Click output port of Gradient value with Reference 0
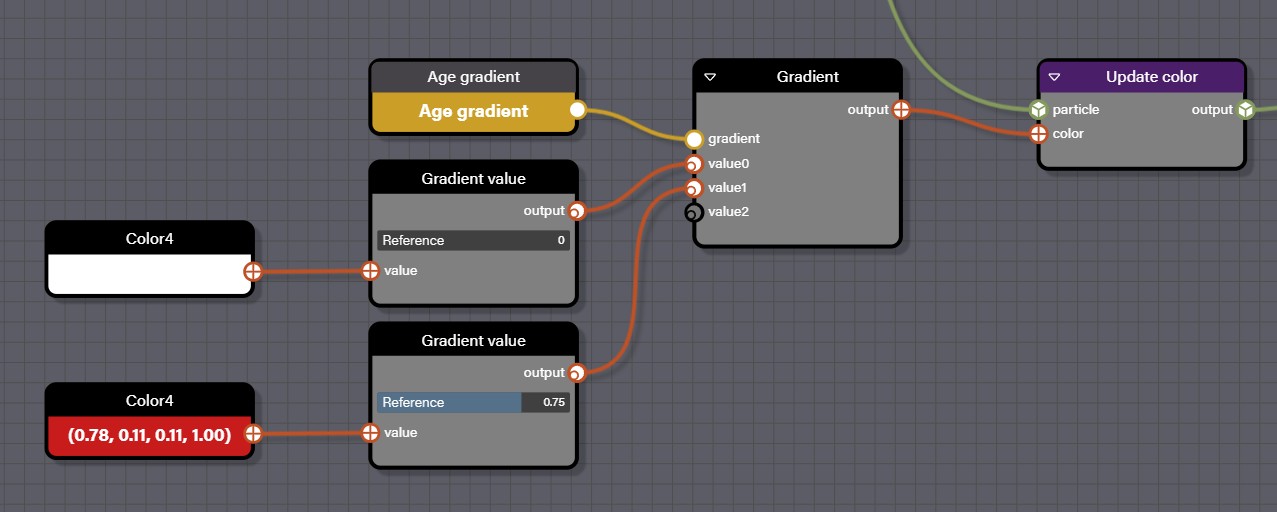 (x=576, y=211)
